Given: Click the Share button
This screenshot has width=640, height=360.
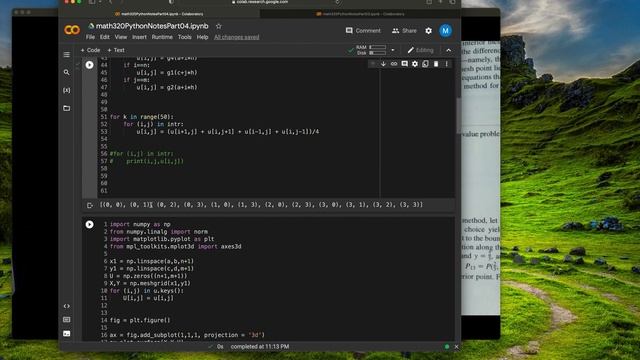Looking at the screenshot, I should point(404,31).
